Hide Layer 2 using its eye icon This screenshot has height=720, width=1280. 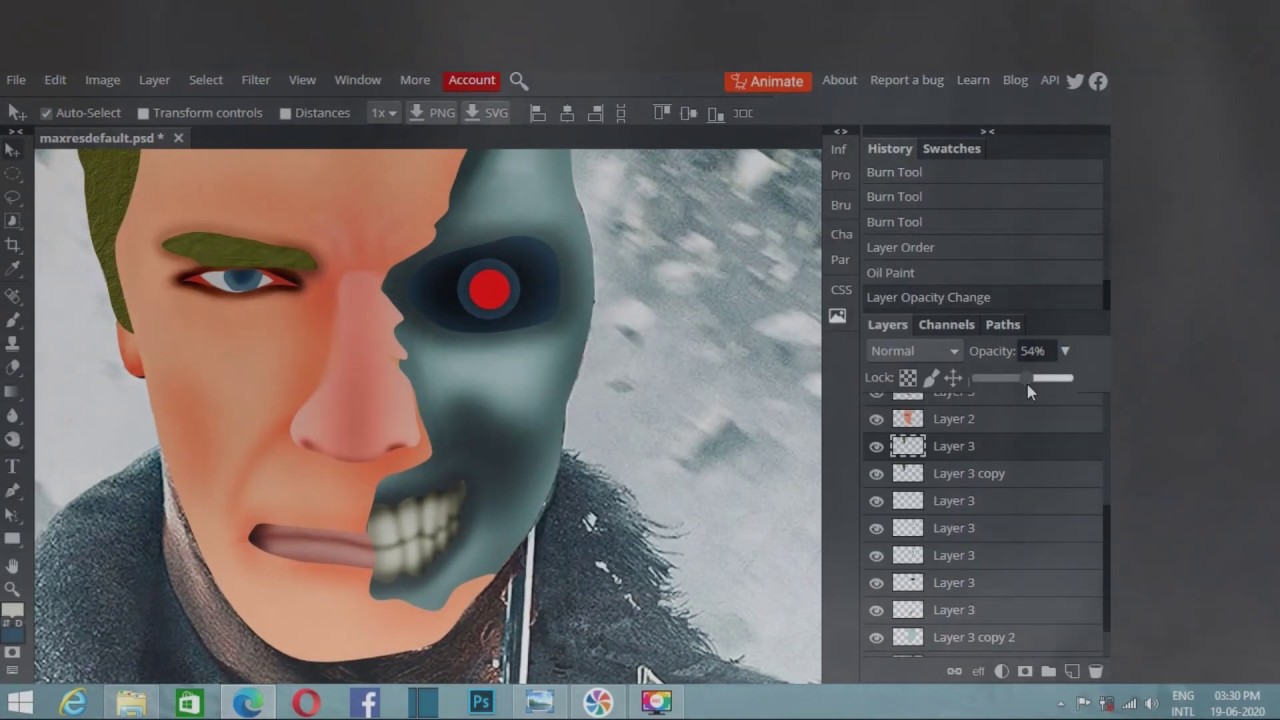(876, 419)
